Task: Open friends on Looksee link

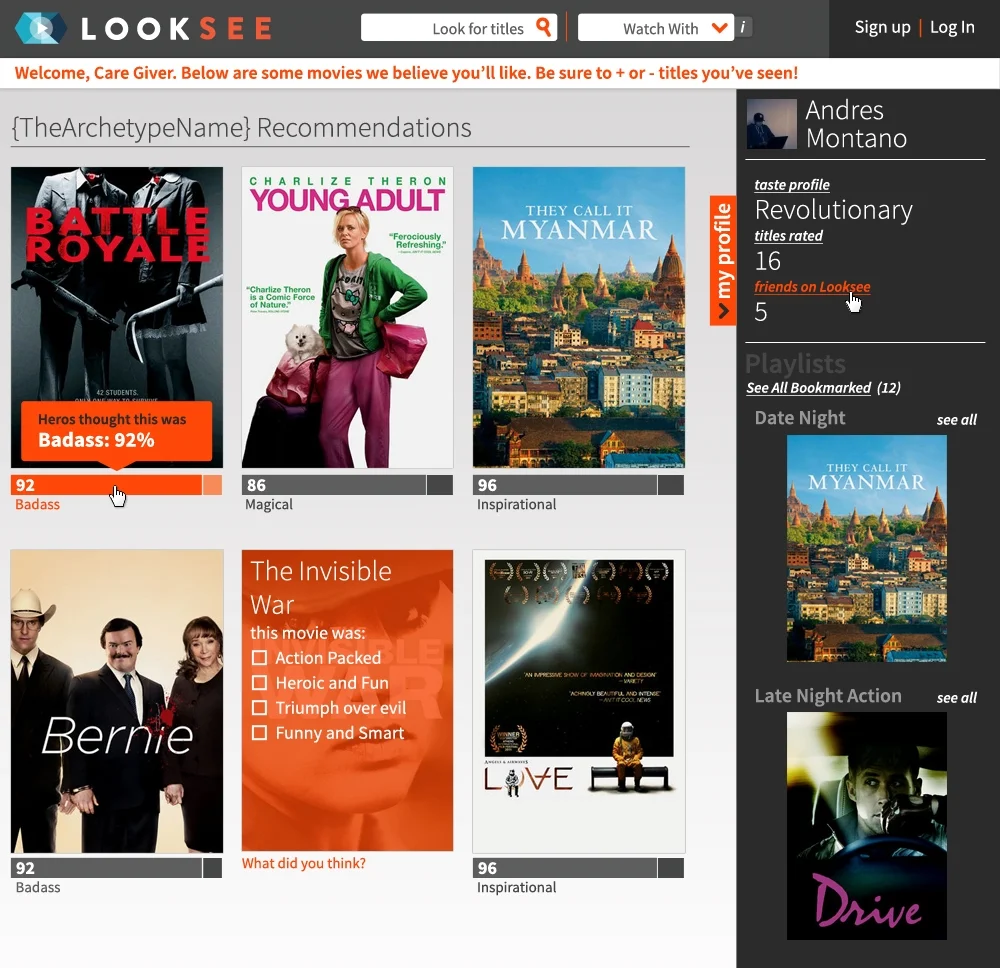Action: (812, 287)
